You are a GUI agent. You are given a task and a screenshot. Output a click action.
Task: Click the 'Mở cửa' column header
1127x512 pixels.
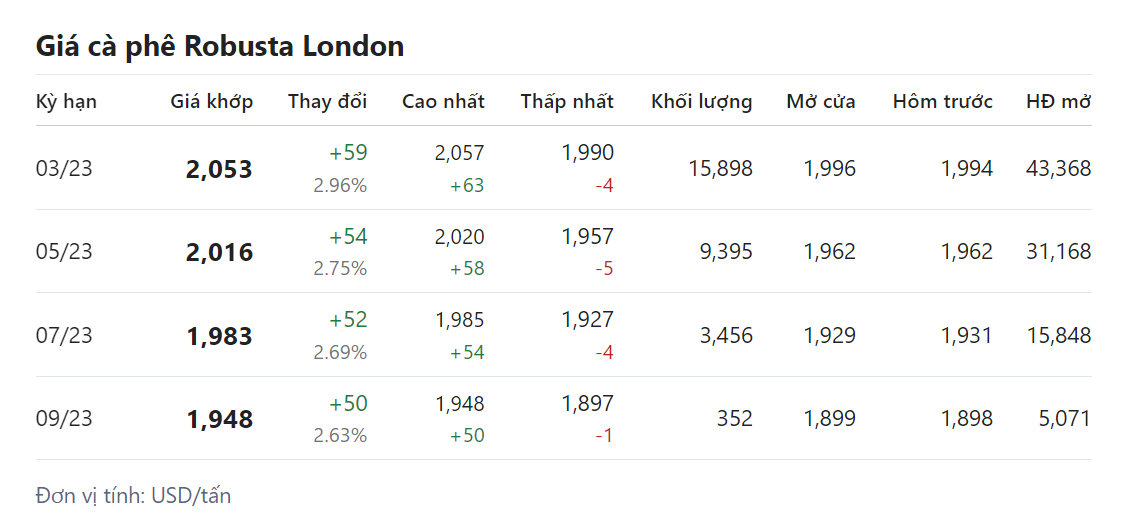[821, 101]
